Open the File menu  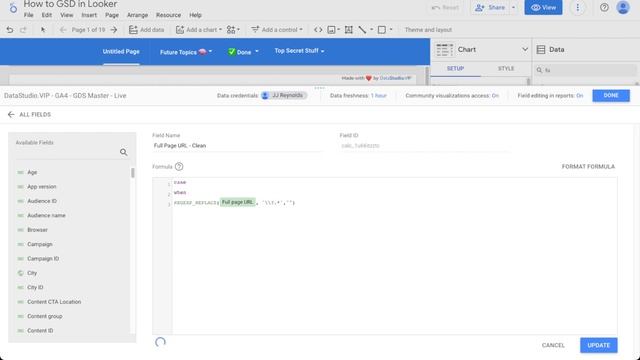pyautogui.click(x=29, y=15)
